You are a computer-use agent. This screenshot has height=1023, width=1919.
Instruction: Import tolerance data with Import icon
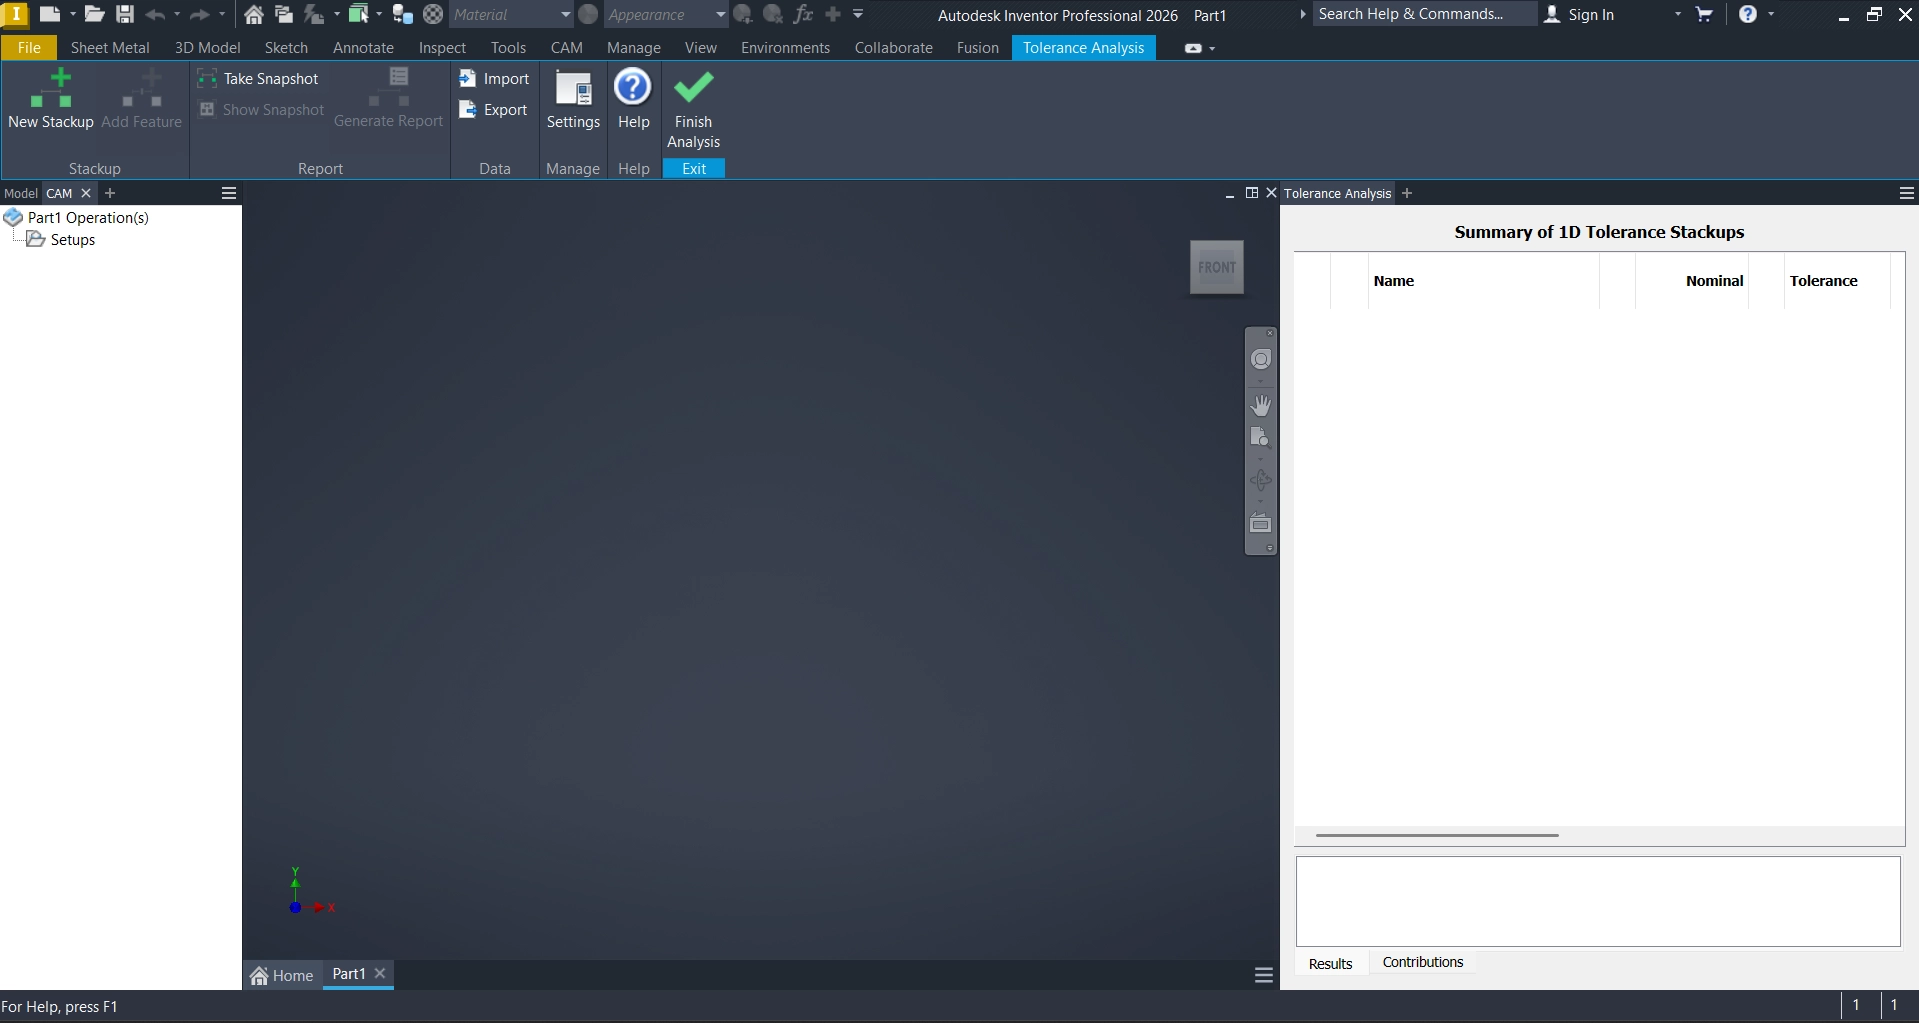[x=467, y=79]
